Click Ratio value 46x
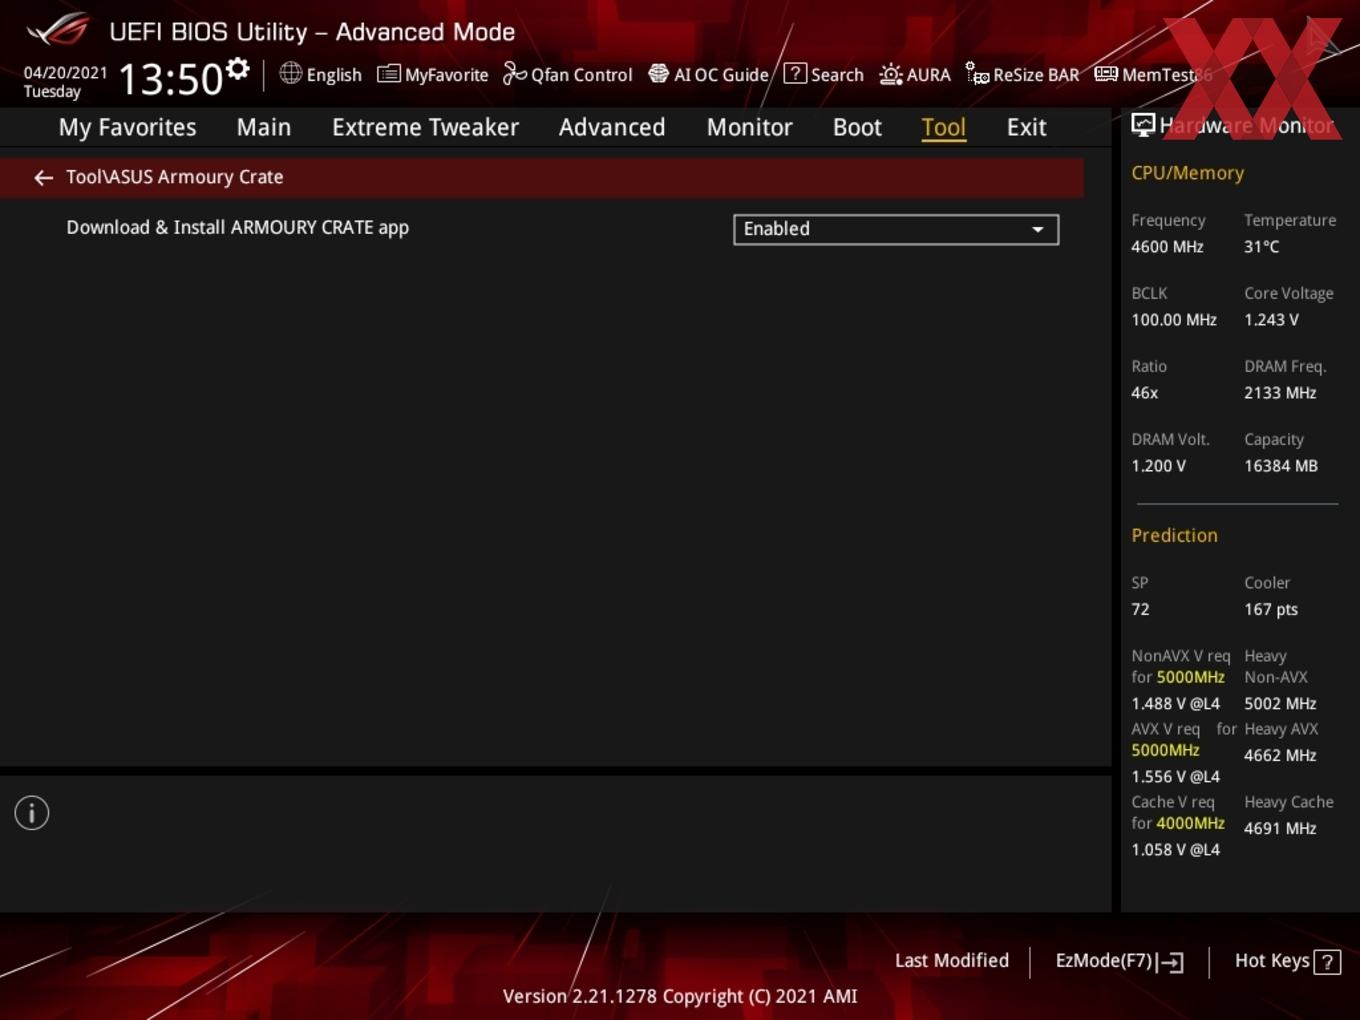 pyautogui.click(x=1144, y=393)
